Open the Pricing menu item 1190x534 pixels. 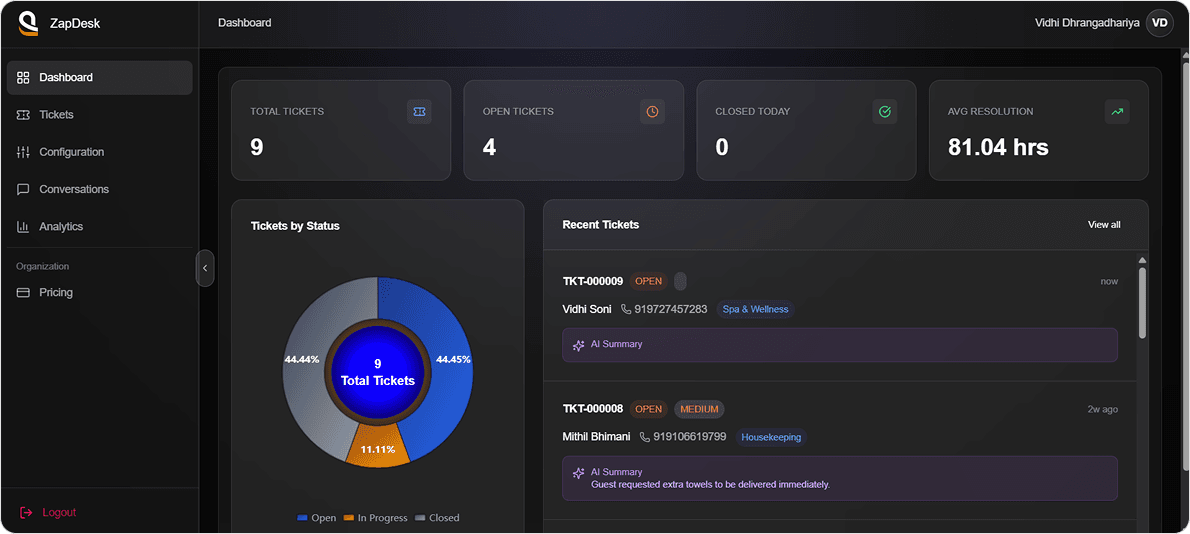[99, 292]
